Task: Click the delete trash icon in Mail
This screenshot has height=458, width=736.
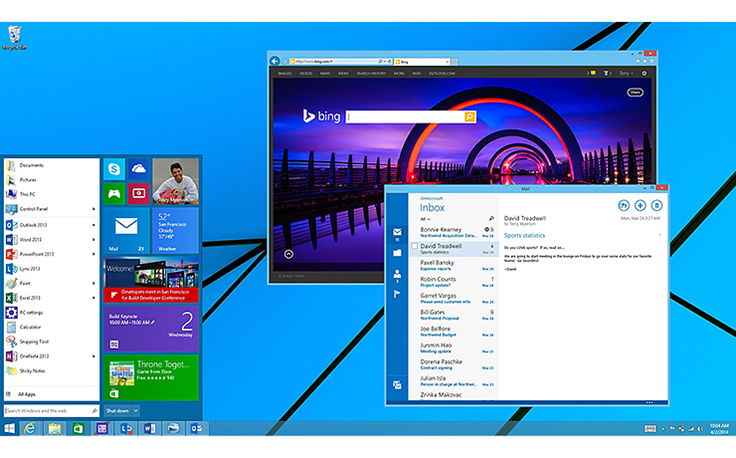Action: tap(656, 205)
